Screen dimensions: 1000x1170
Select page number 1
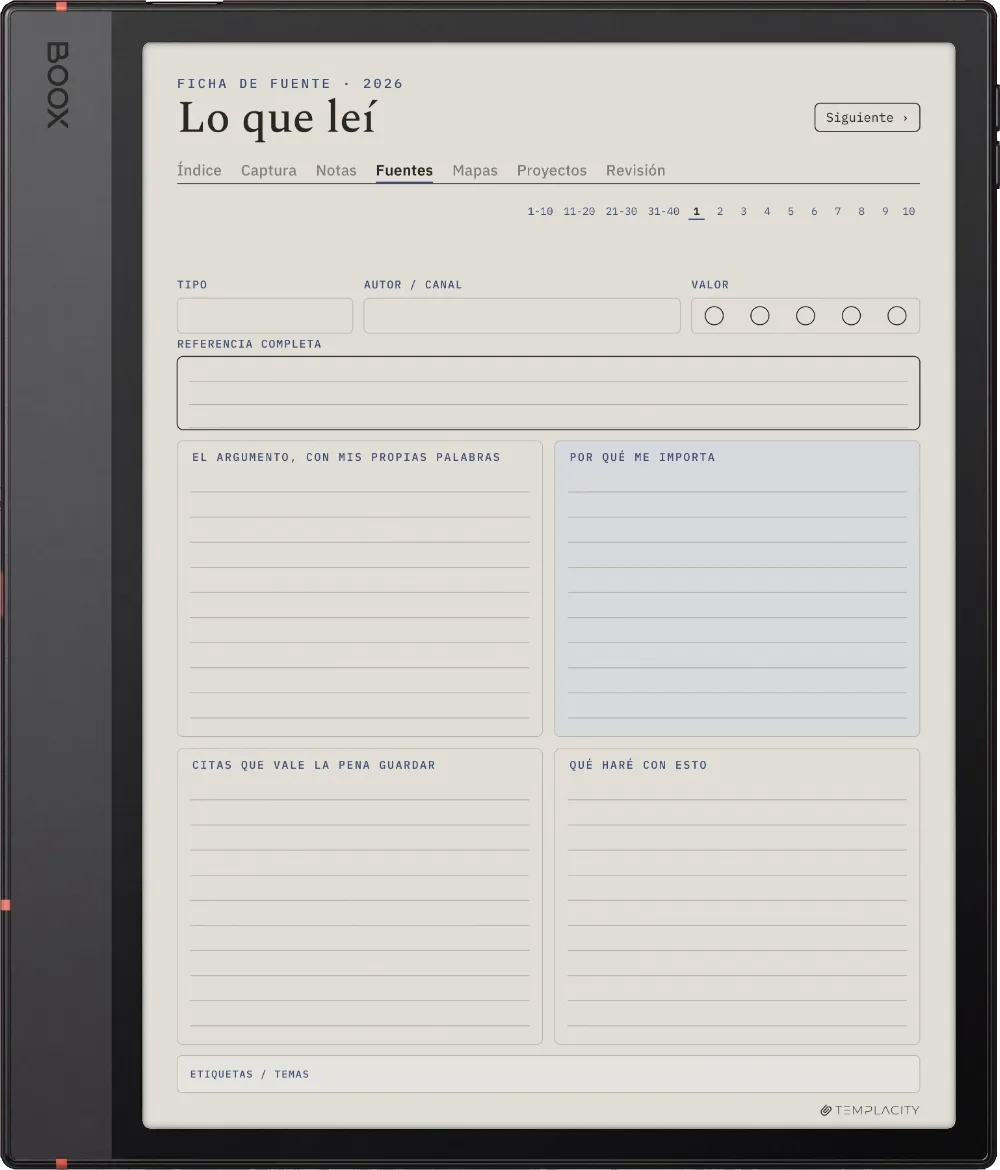696,212
